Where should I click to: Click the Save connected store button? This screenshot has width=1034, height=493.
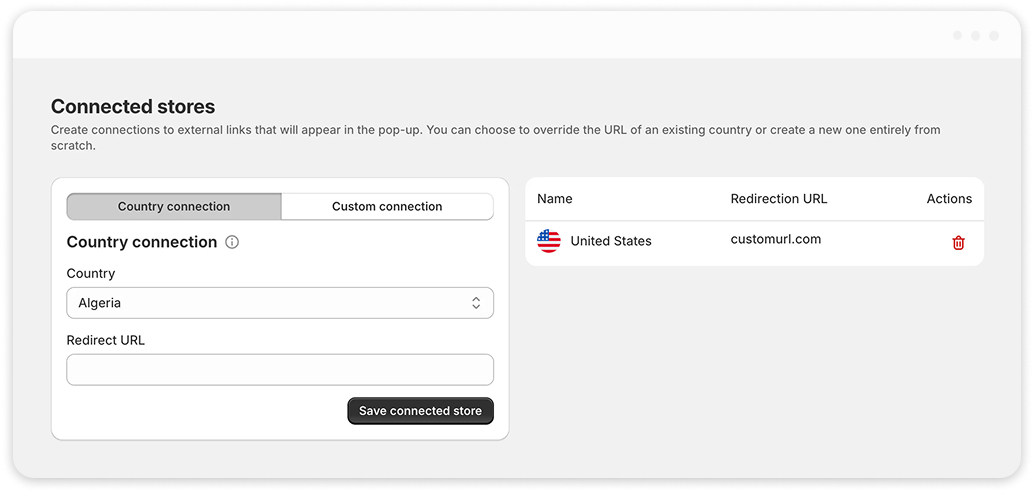click(420, 411)
